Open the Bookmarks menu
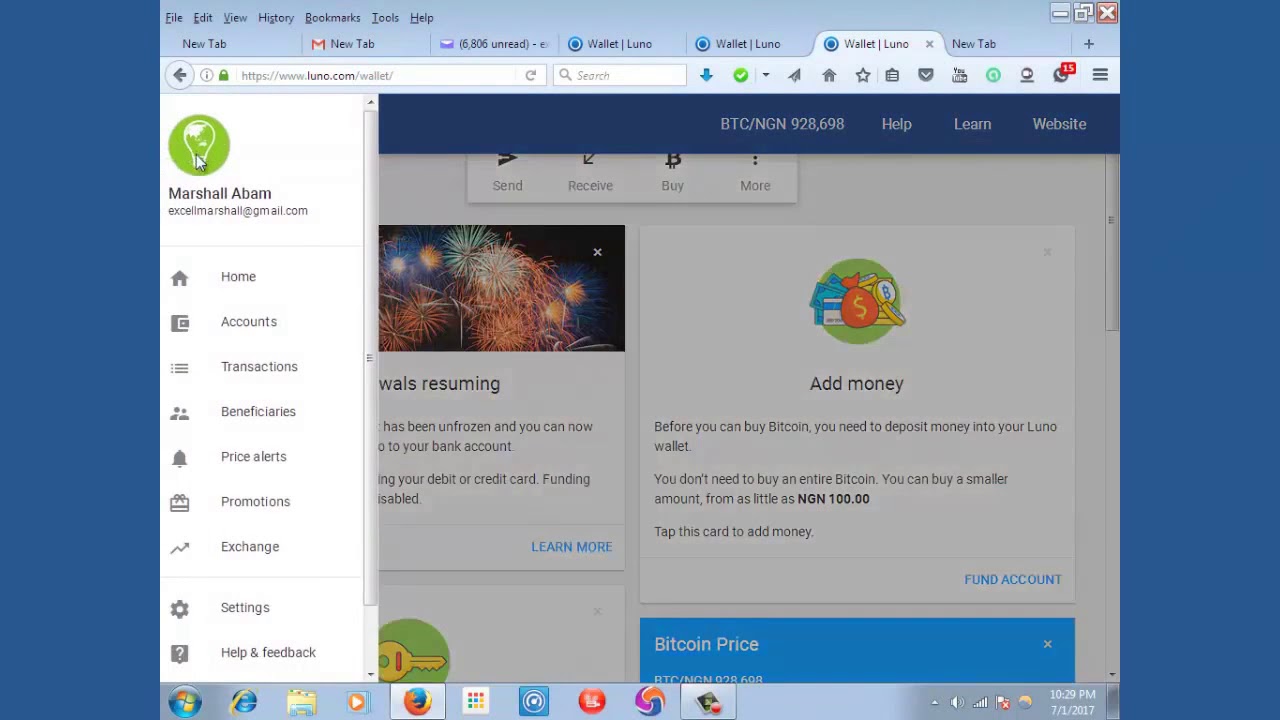This screenshot has width=1280, height=720. pos(332,18)
